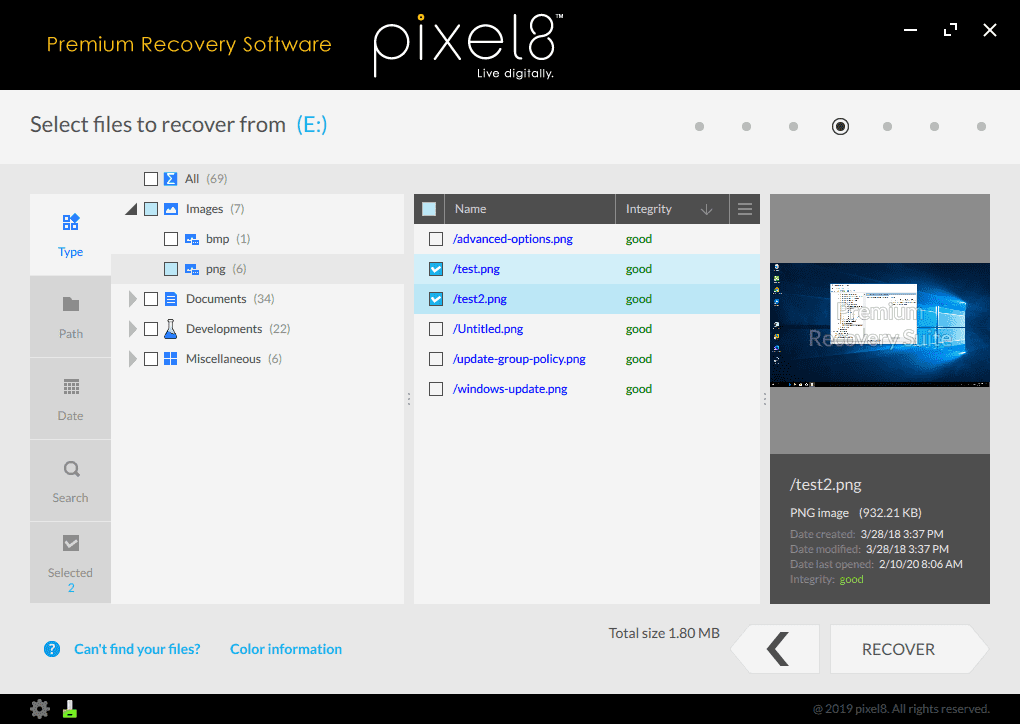This screenshot has height=724, width=1020.
Task: Expand the Developments tree node
Action: [x=133, y=328]
